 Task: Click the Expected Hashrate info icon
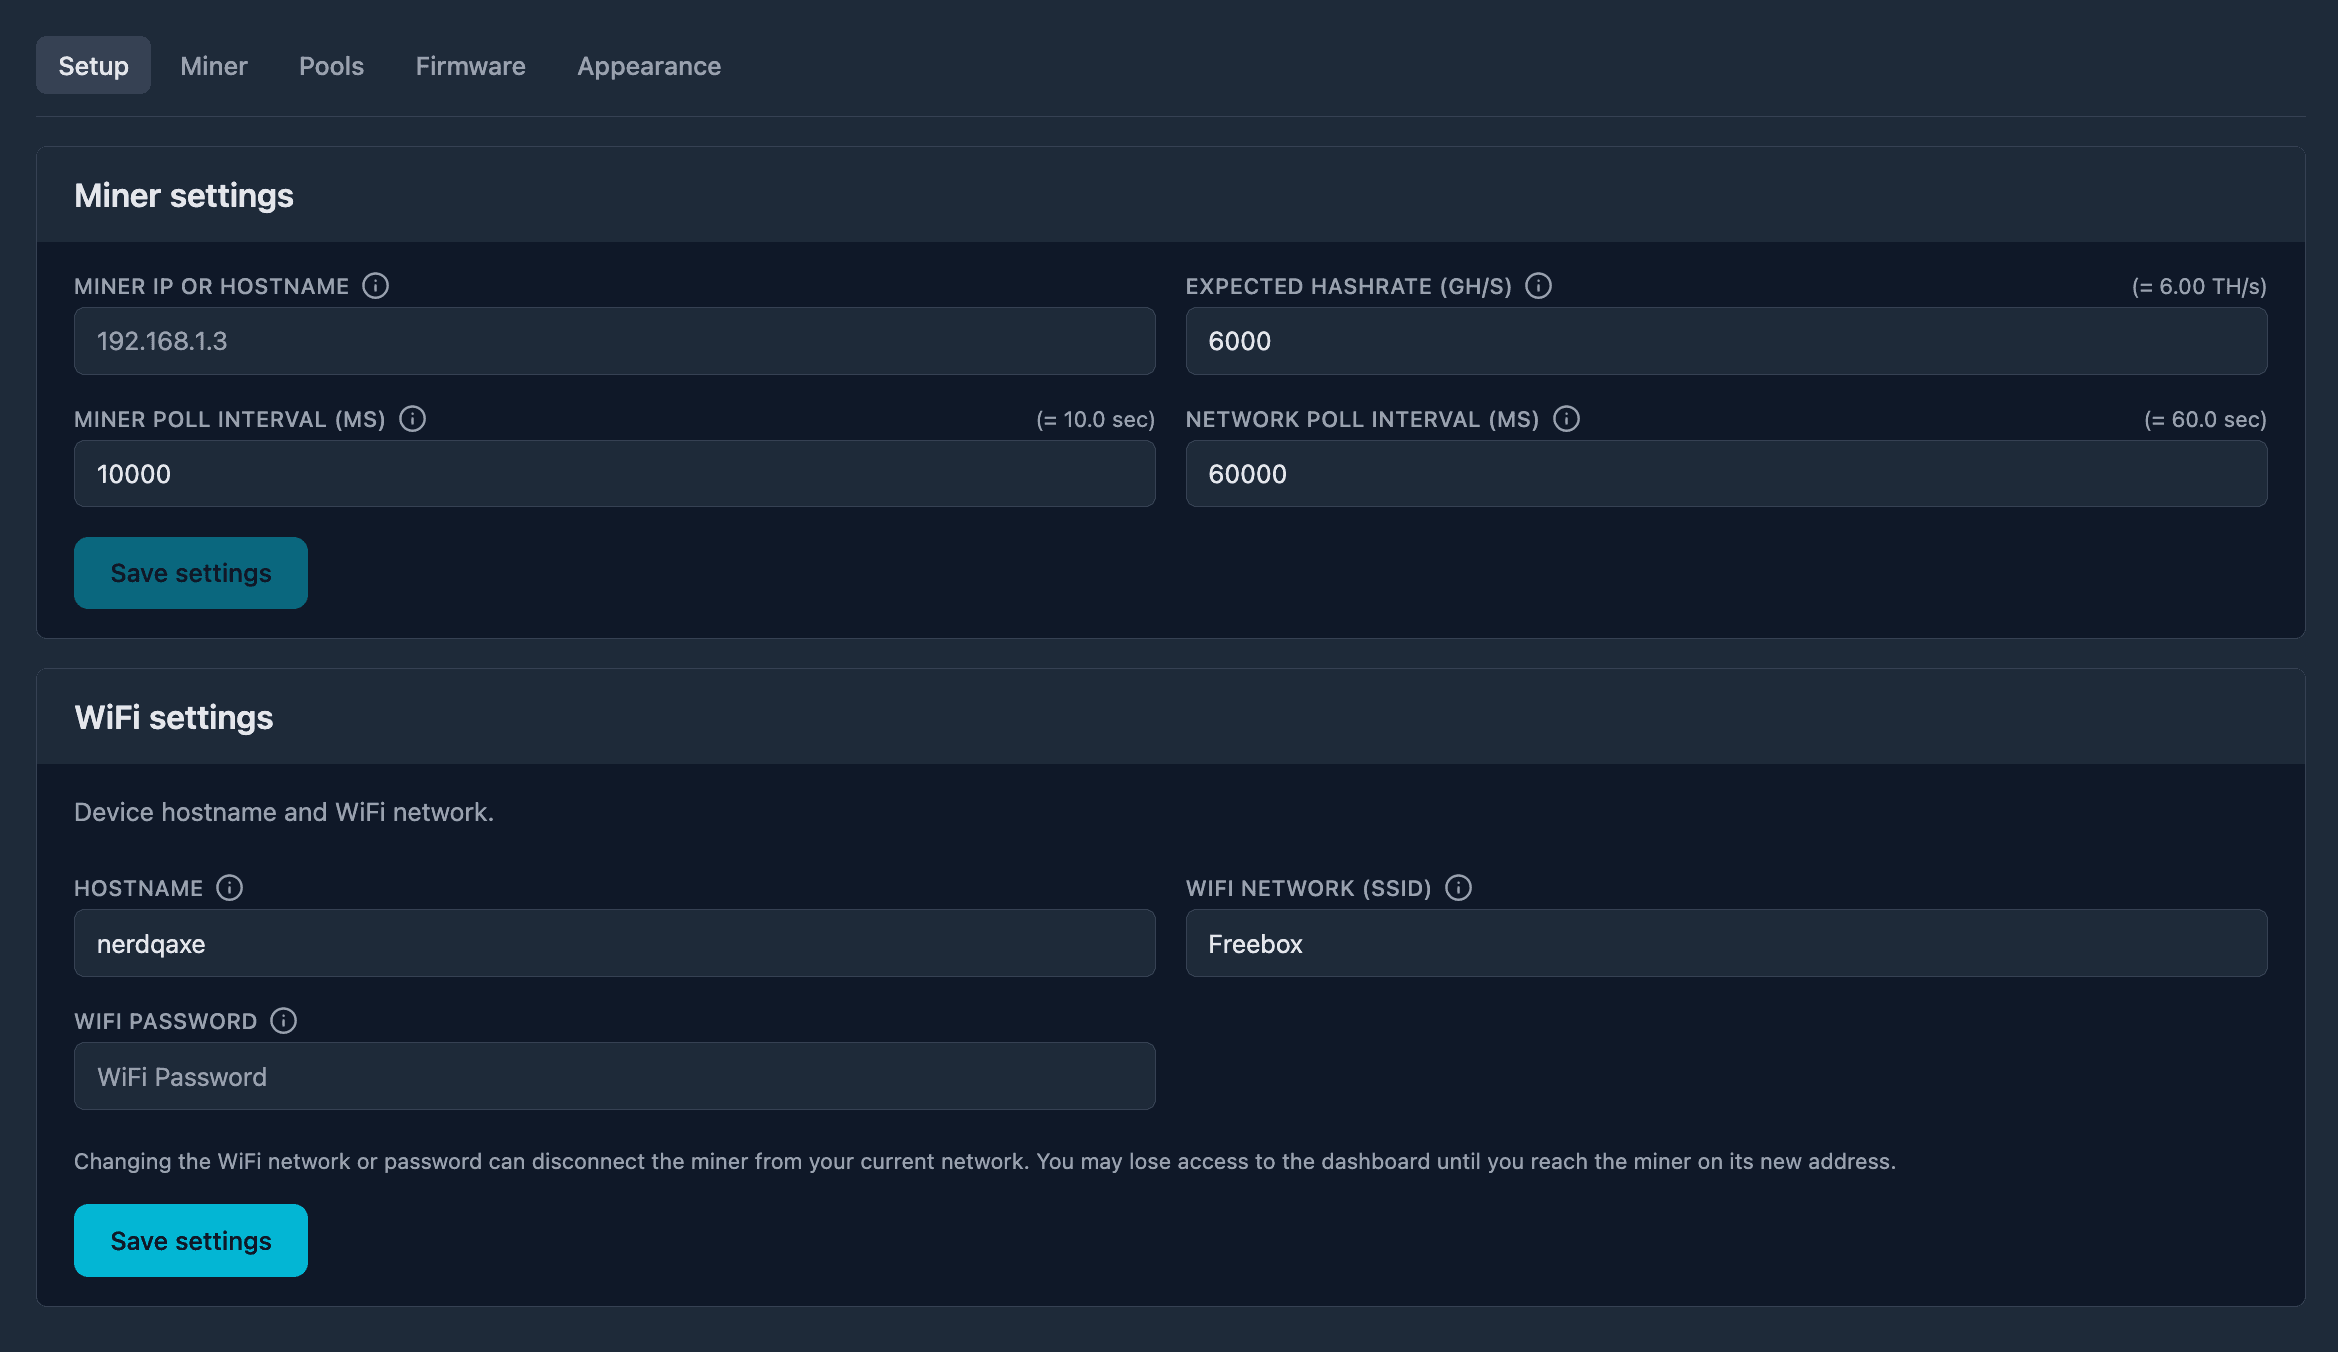point(1537,285)
